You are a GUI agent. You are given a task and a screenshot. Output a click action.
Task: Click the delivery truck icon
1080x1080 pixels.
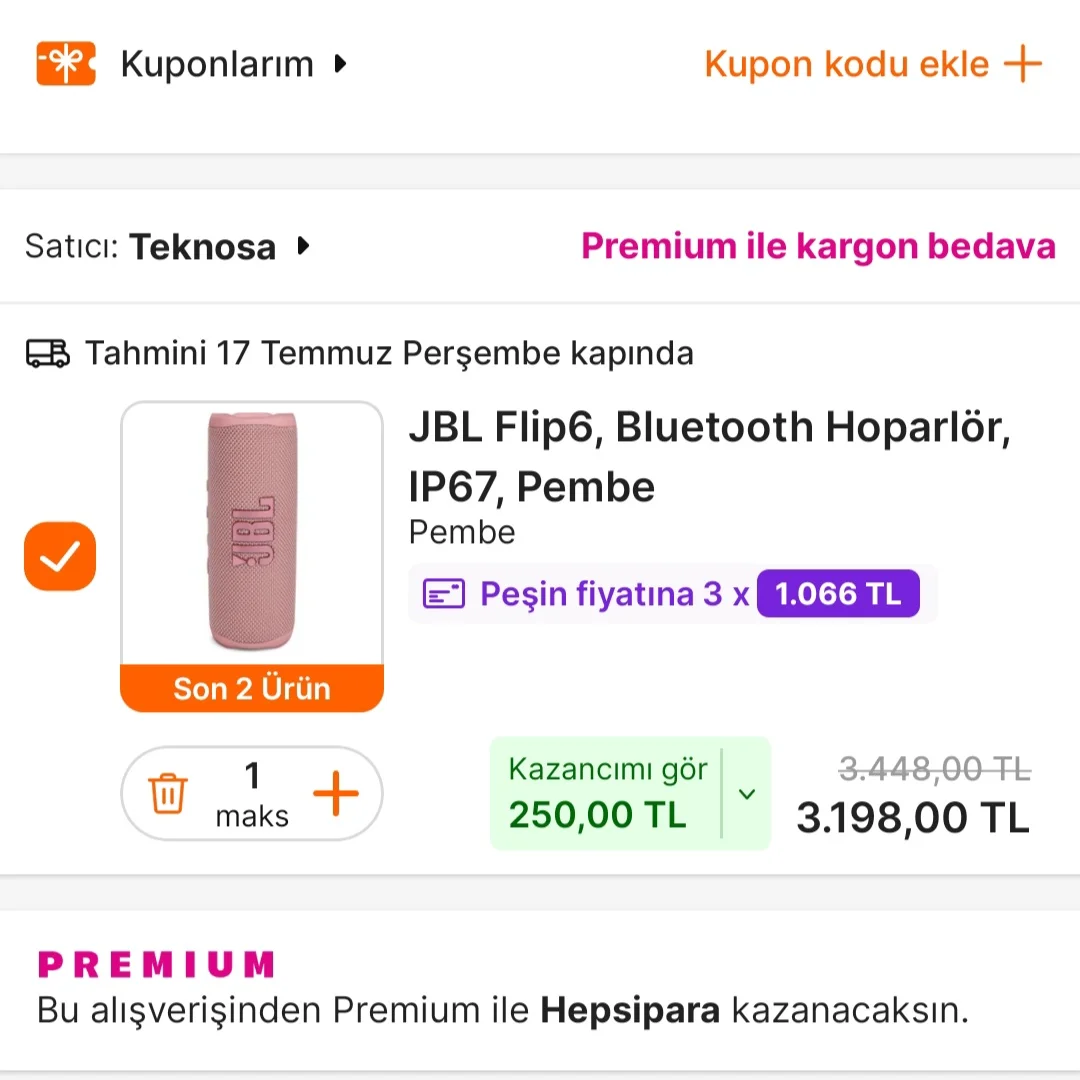[47, 353]
